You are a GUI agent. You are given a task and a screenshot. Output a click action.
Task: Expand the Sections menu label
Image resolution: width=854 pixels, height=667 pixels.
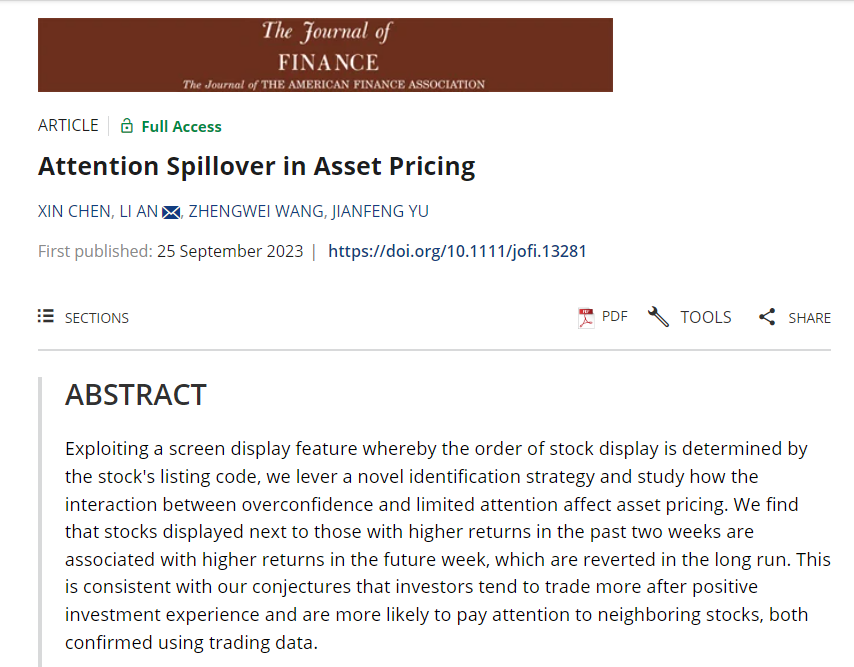97,318
